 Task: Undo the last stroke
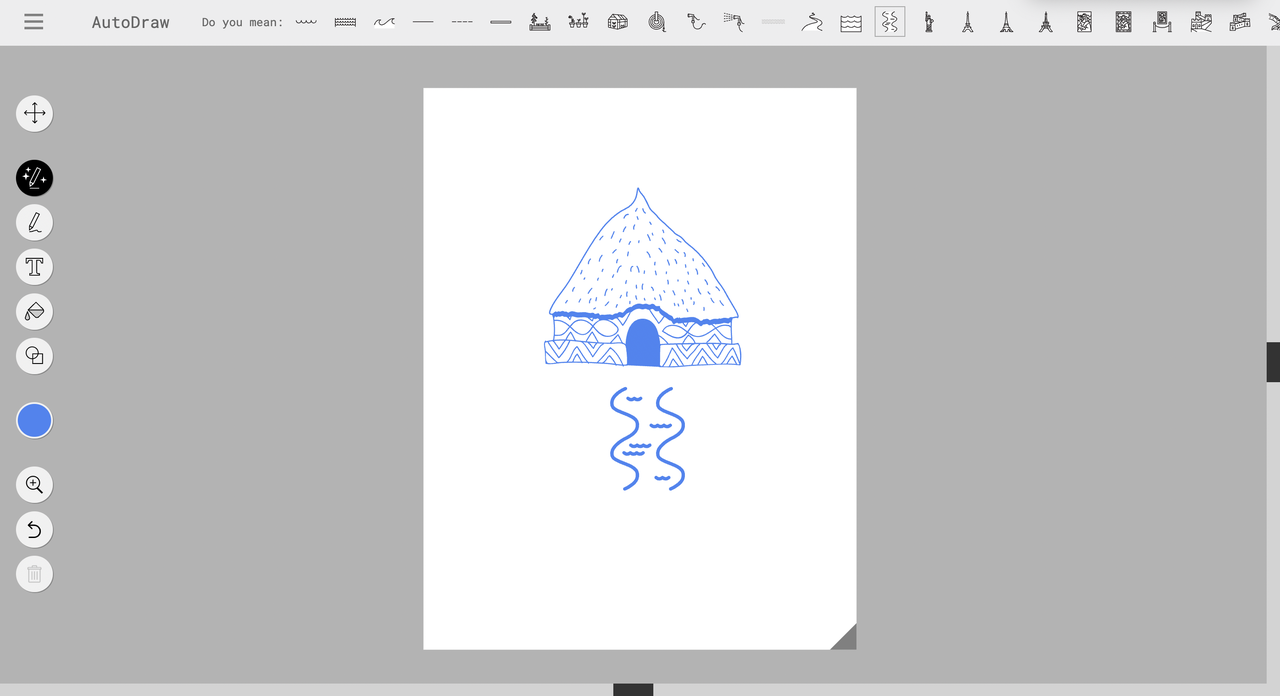point(34,530)
